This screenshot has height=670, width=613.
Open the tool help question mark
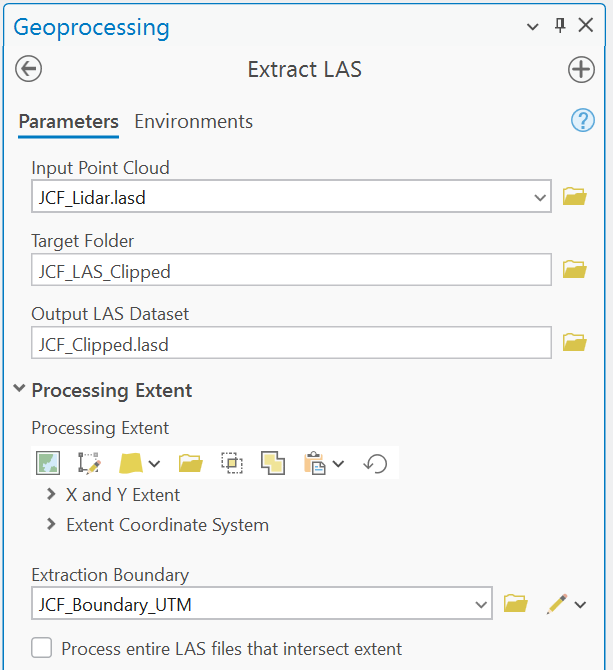(x=582, y=121)
